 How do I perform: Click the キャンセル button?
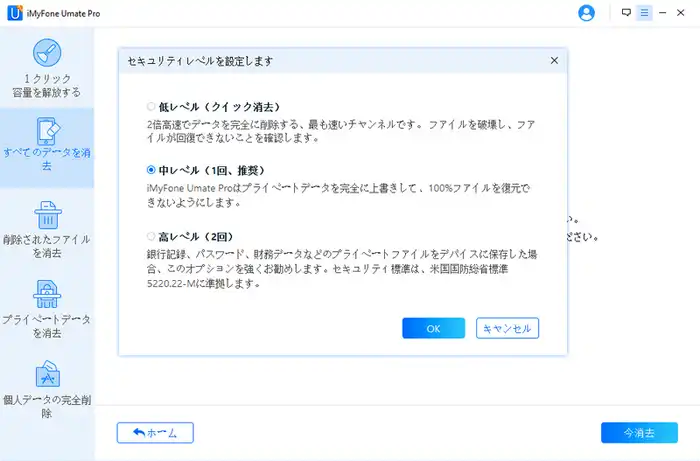[x=507, y=328]
